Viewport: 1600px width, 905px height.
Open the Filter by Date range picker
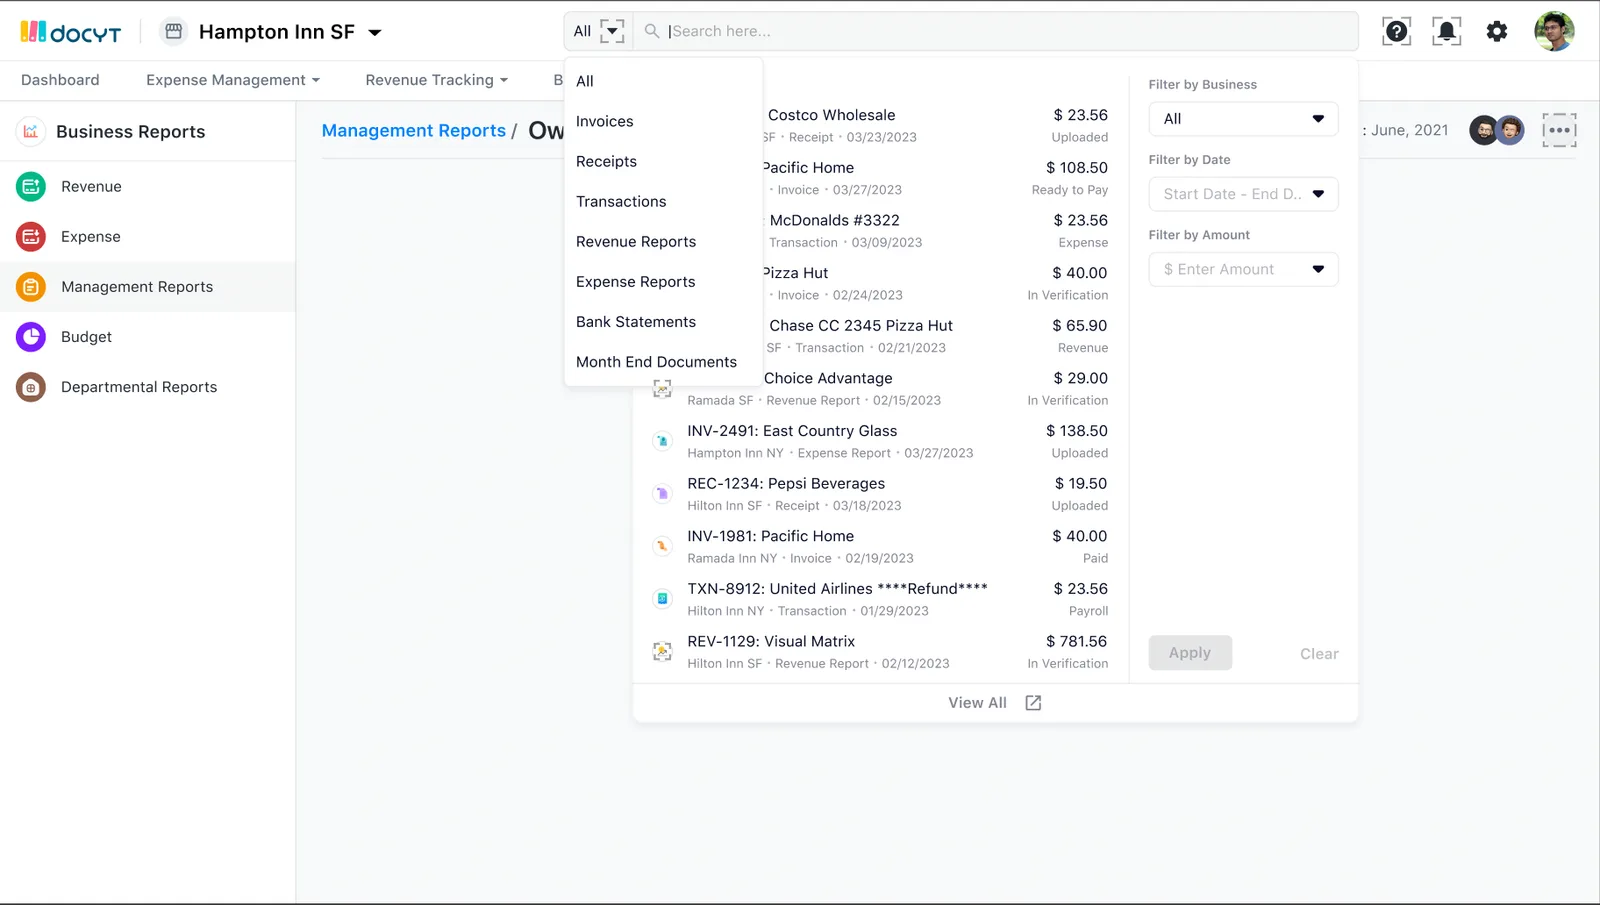(x=1243, y=194)
